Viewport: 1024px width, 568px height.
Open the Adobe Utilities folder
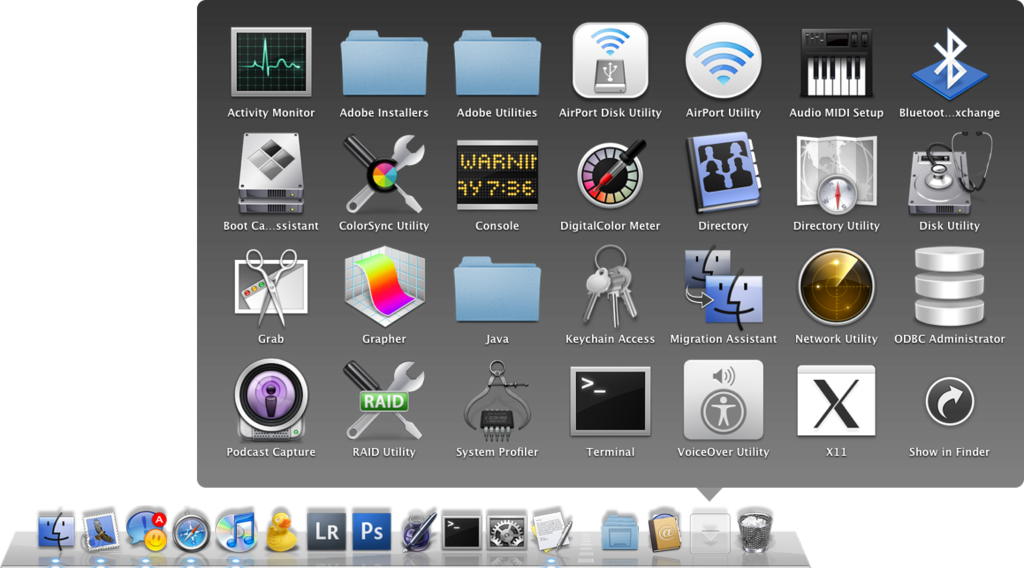click(497, 63)
